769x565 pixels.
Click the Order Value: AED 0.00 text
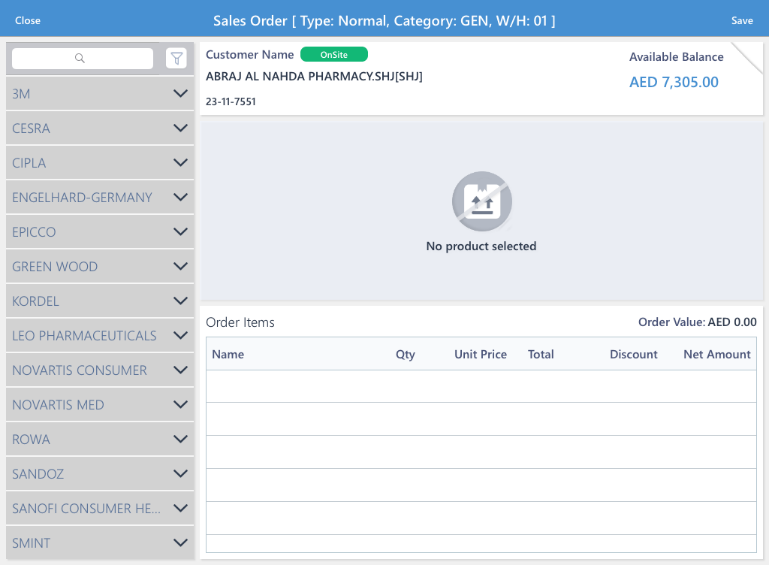click(x=697, y=322)
